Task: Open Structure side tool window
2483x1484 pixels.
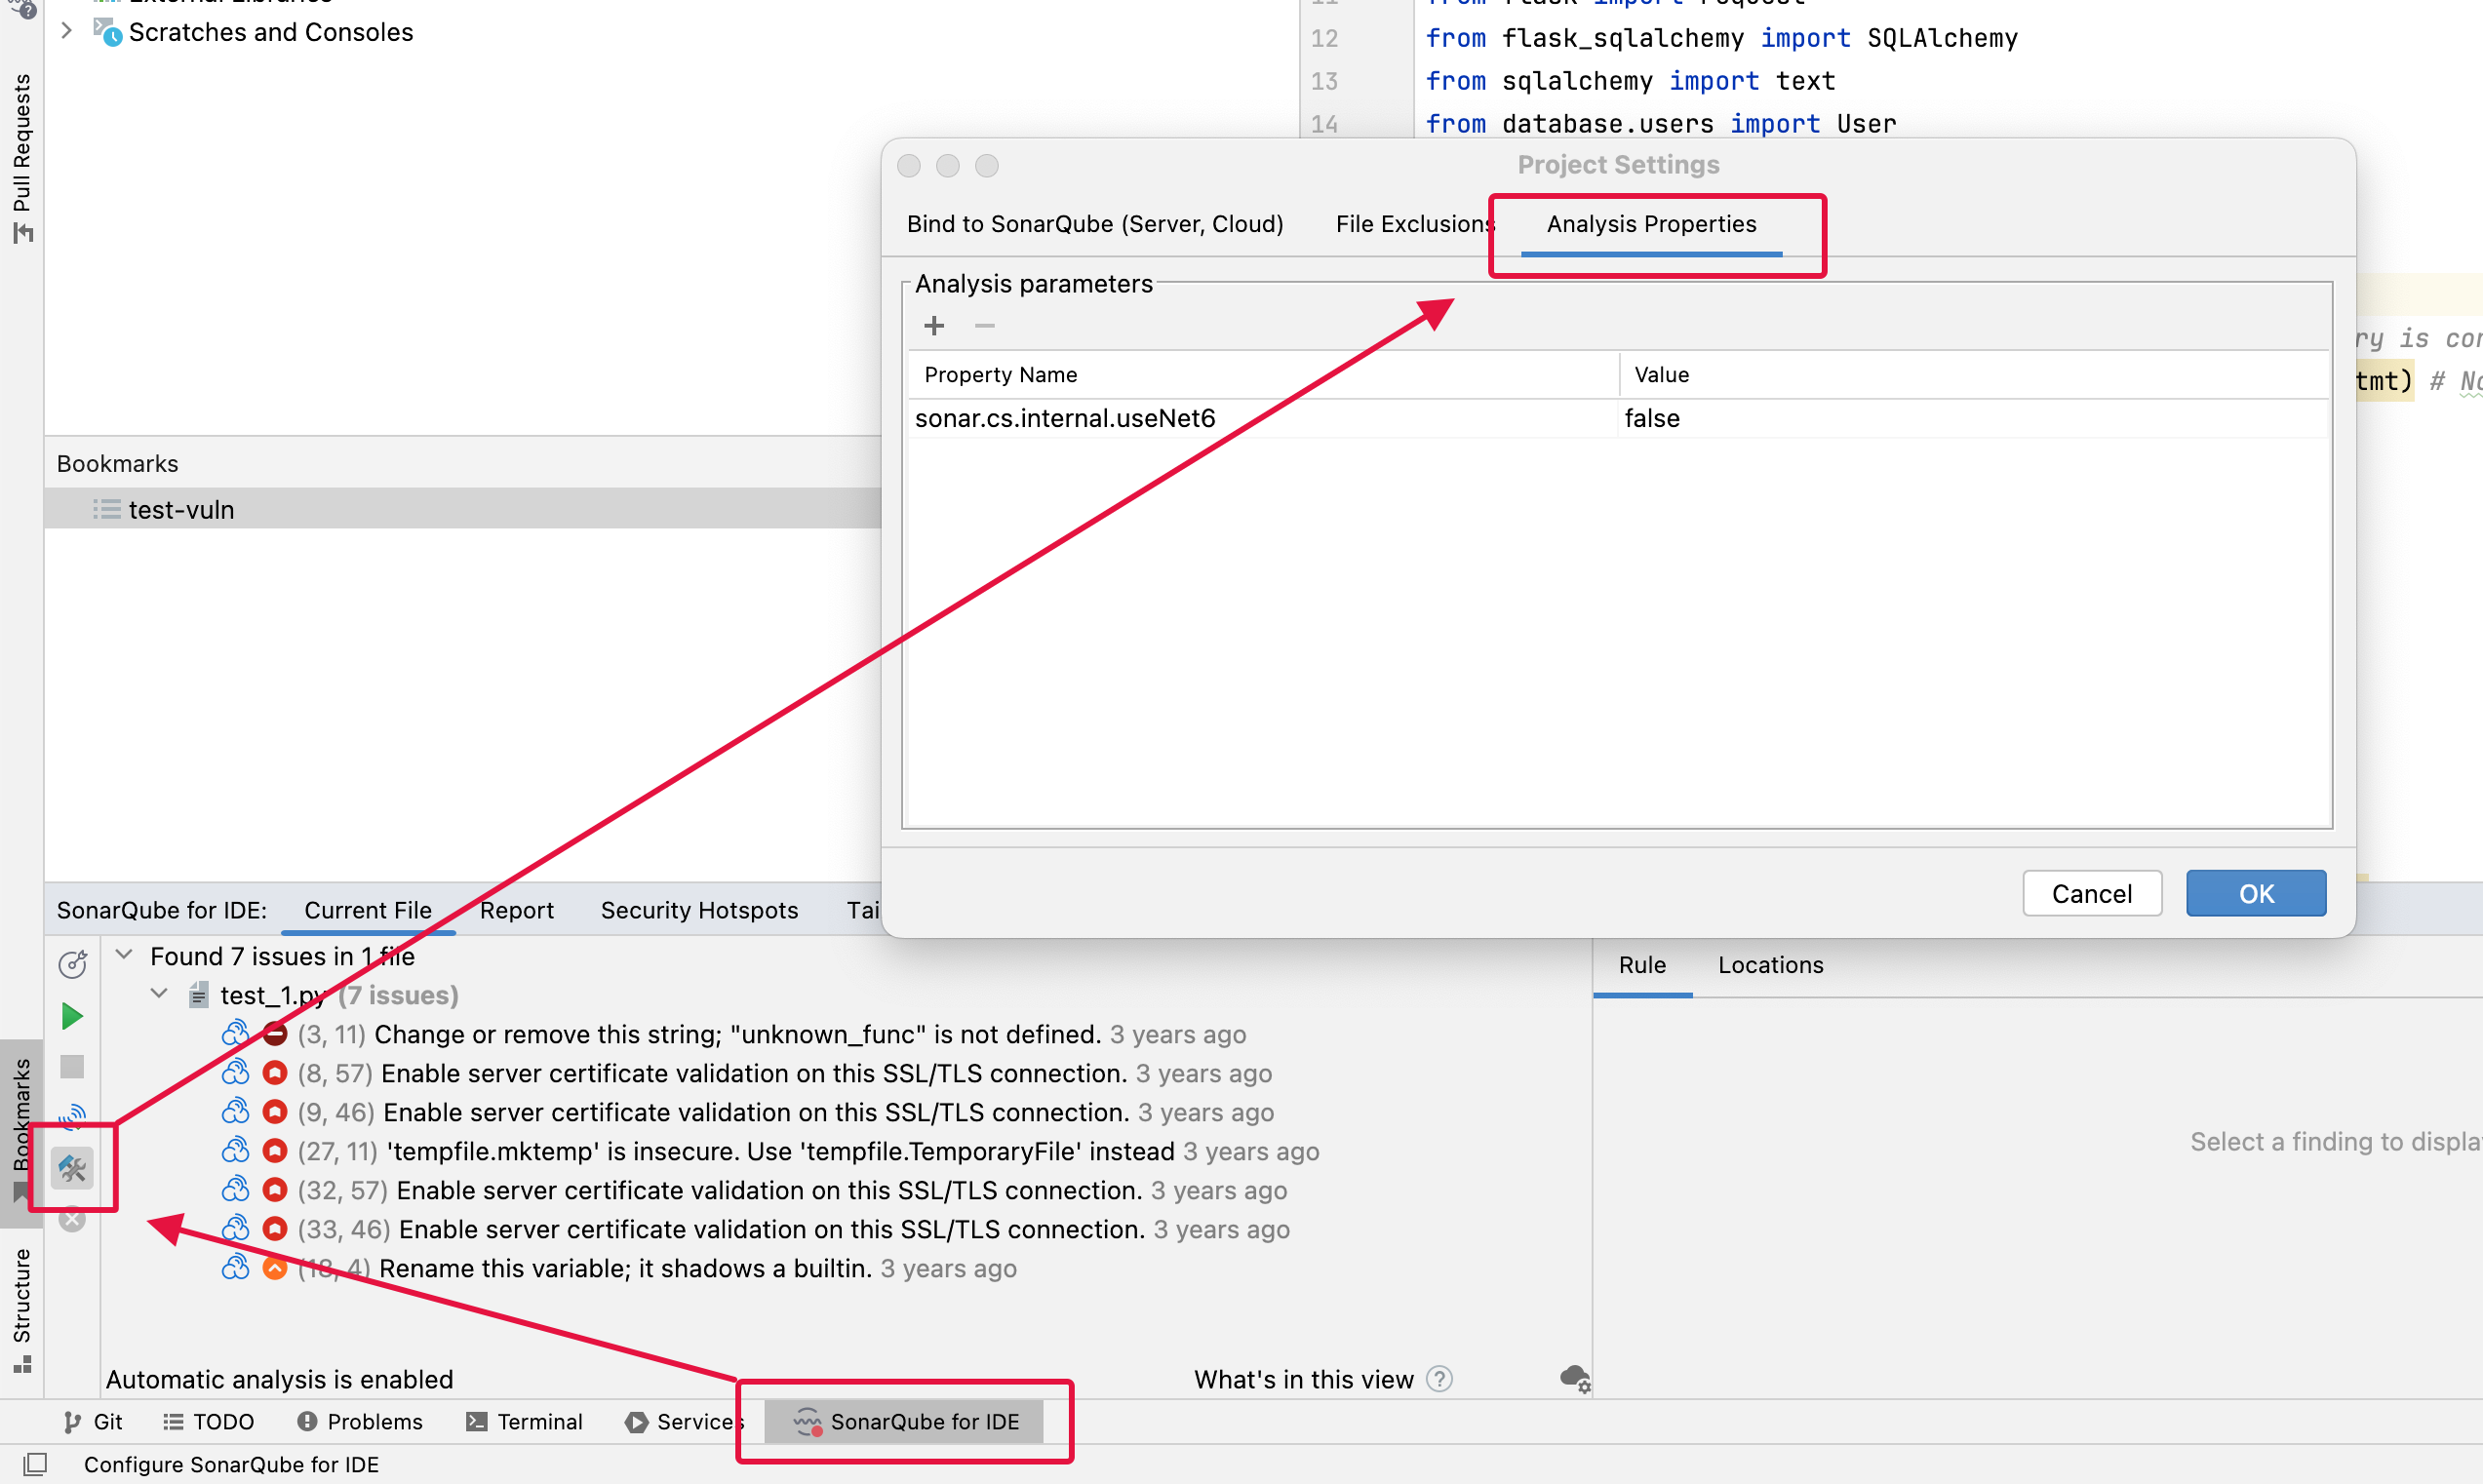Action: pos(22,1309)
